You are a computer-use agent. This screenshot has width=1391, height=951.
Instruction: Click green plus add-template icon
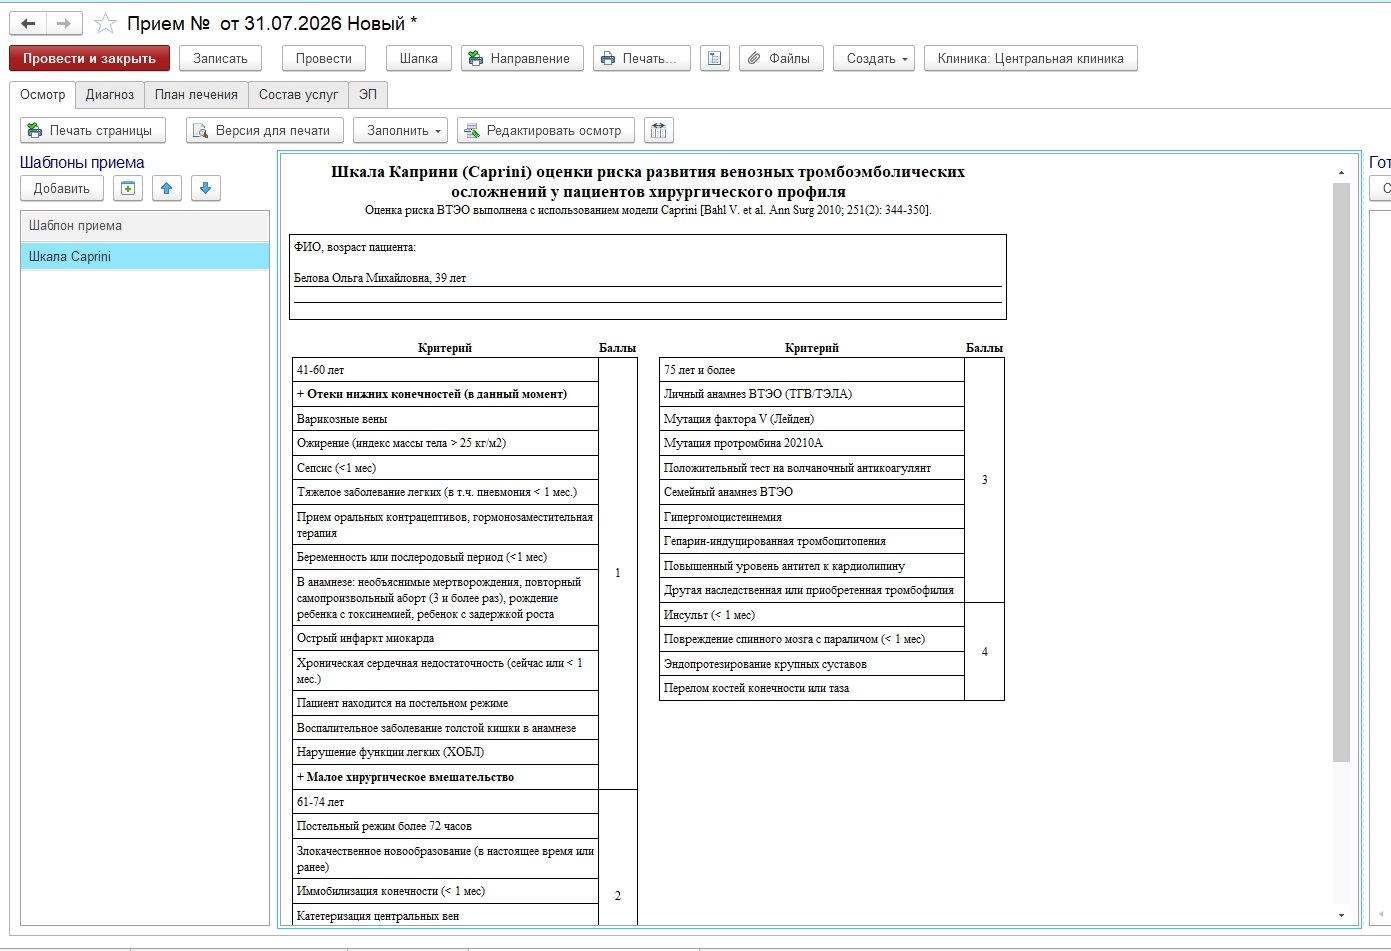pos(128,188)
